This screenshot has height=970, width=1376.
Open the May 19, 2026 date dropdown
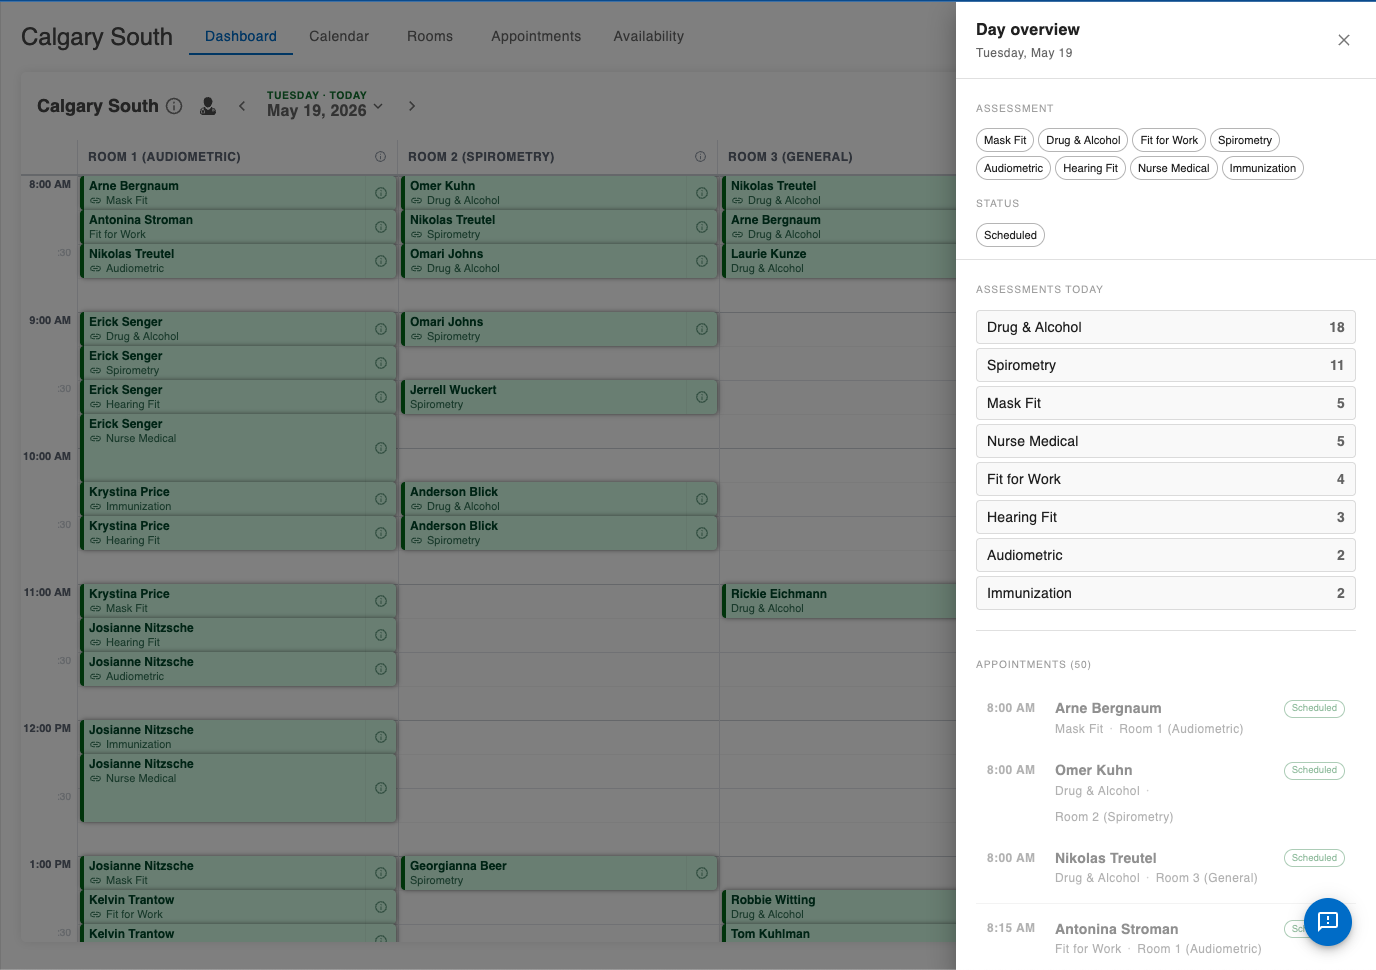(x=325, y=104)
